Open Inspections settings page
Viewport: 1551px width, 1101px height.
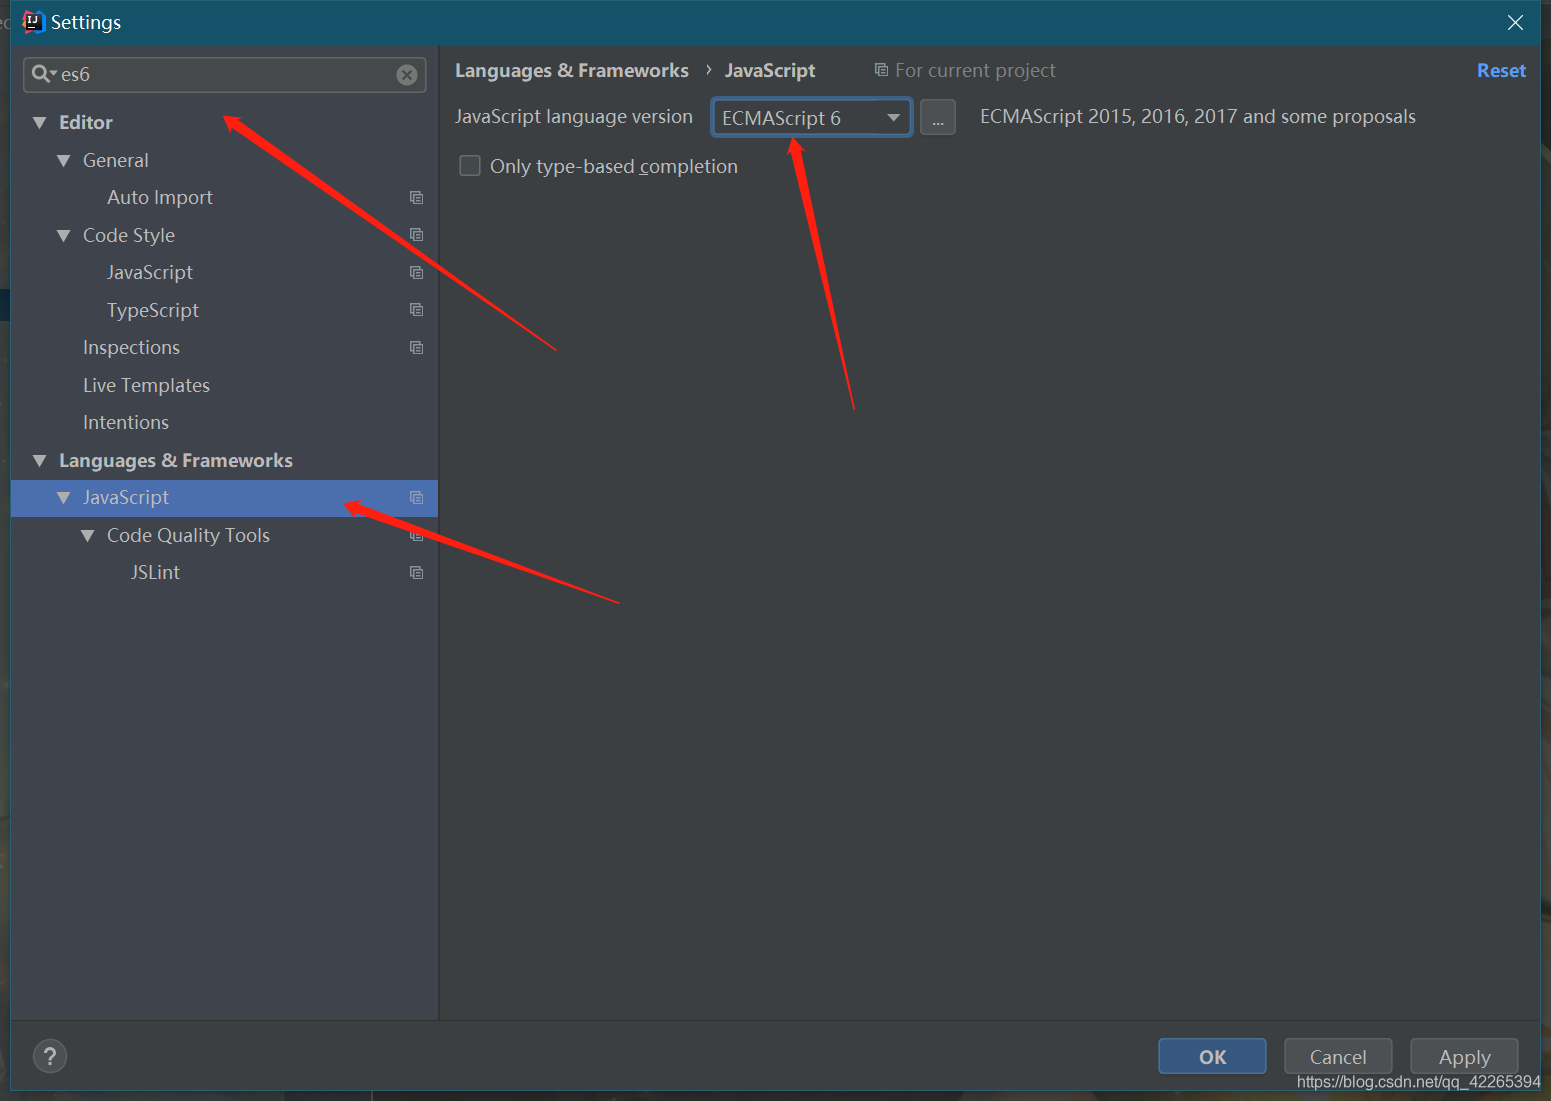[x=131, y=348]
